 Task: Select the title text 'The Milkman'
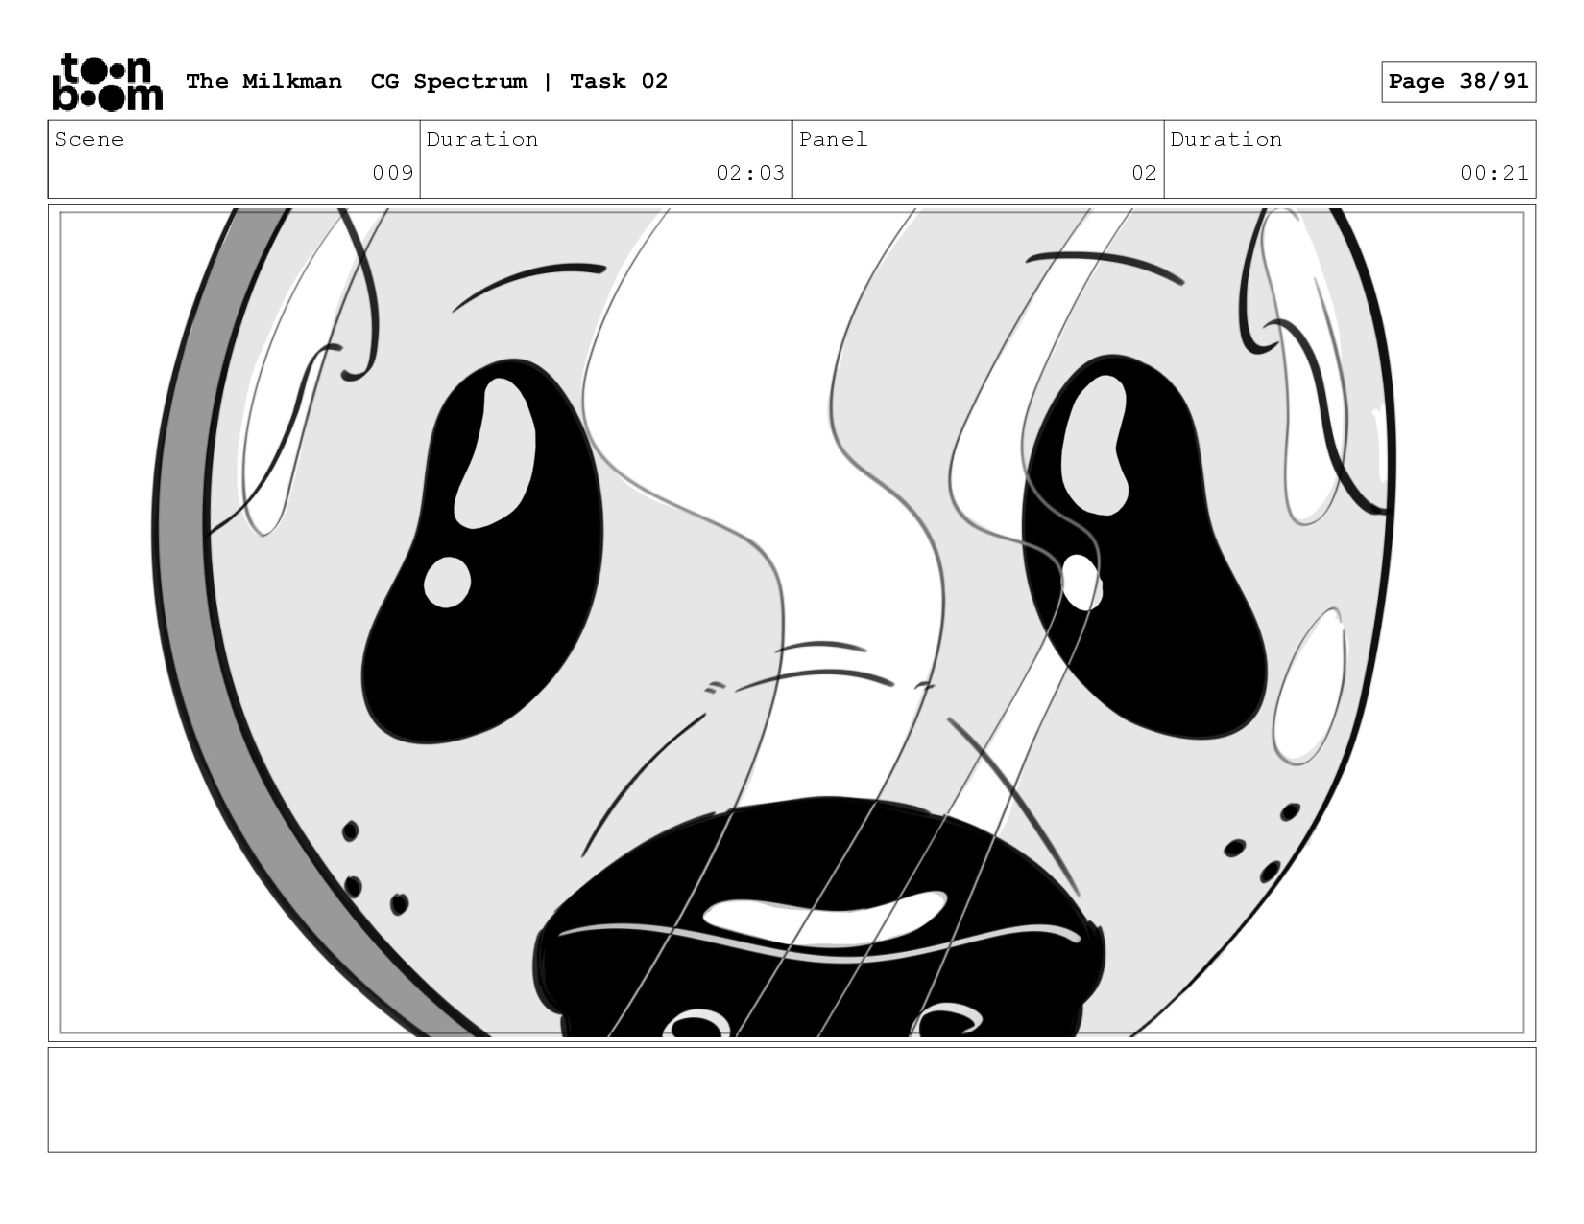(x=264, y=81)
